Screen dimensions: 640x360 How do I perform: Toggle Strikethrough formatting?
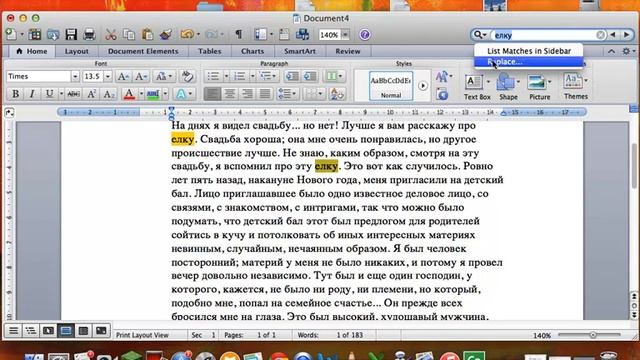[73, 94]
